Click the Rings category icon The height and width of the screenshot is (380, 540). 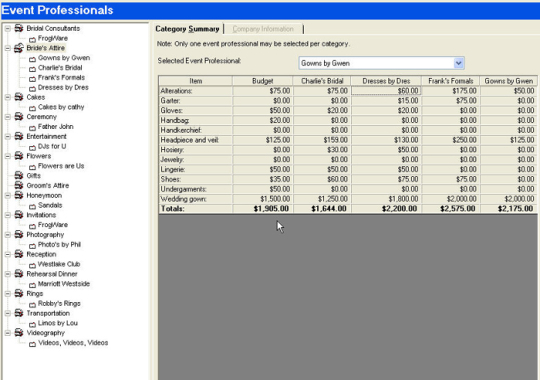click(19, 294)
